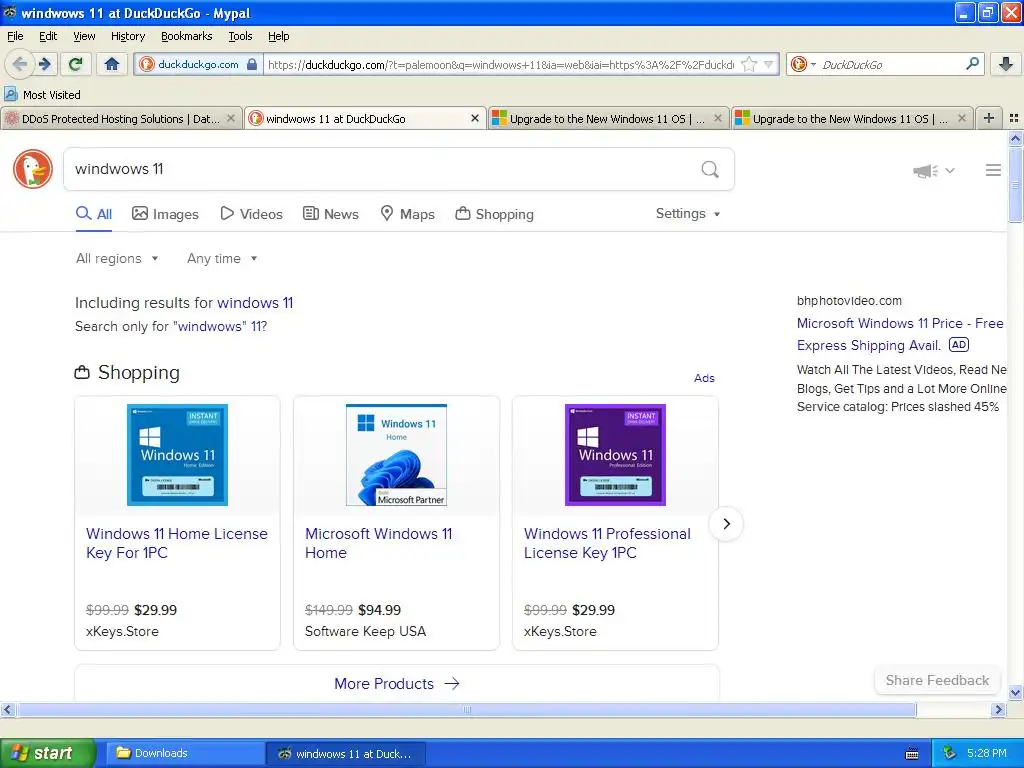
Task: Click in the browser URL address field
Action: point(501,64)
